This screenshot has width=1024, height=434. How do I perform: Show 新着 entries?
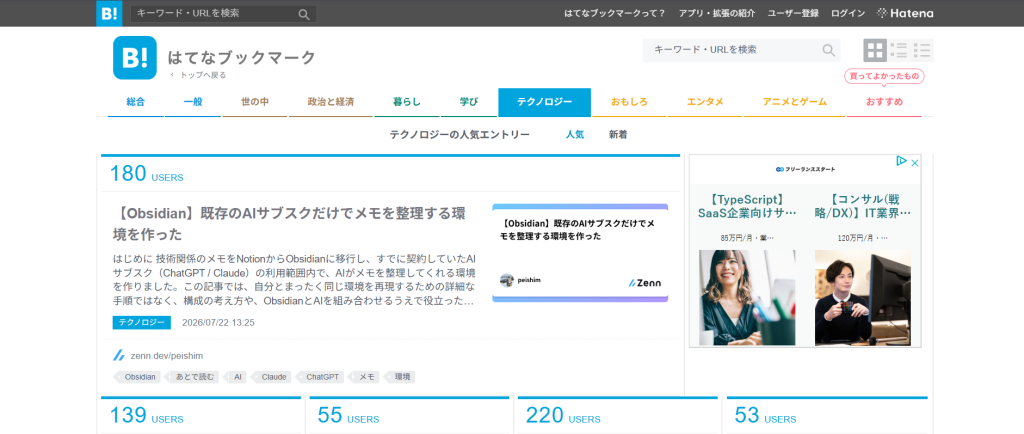[618, 135]
